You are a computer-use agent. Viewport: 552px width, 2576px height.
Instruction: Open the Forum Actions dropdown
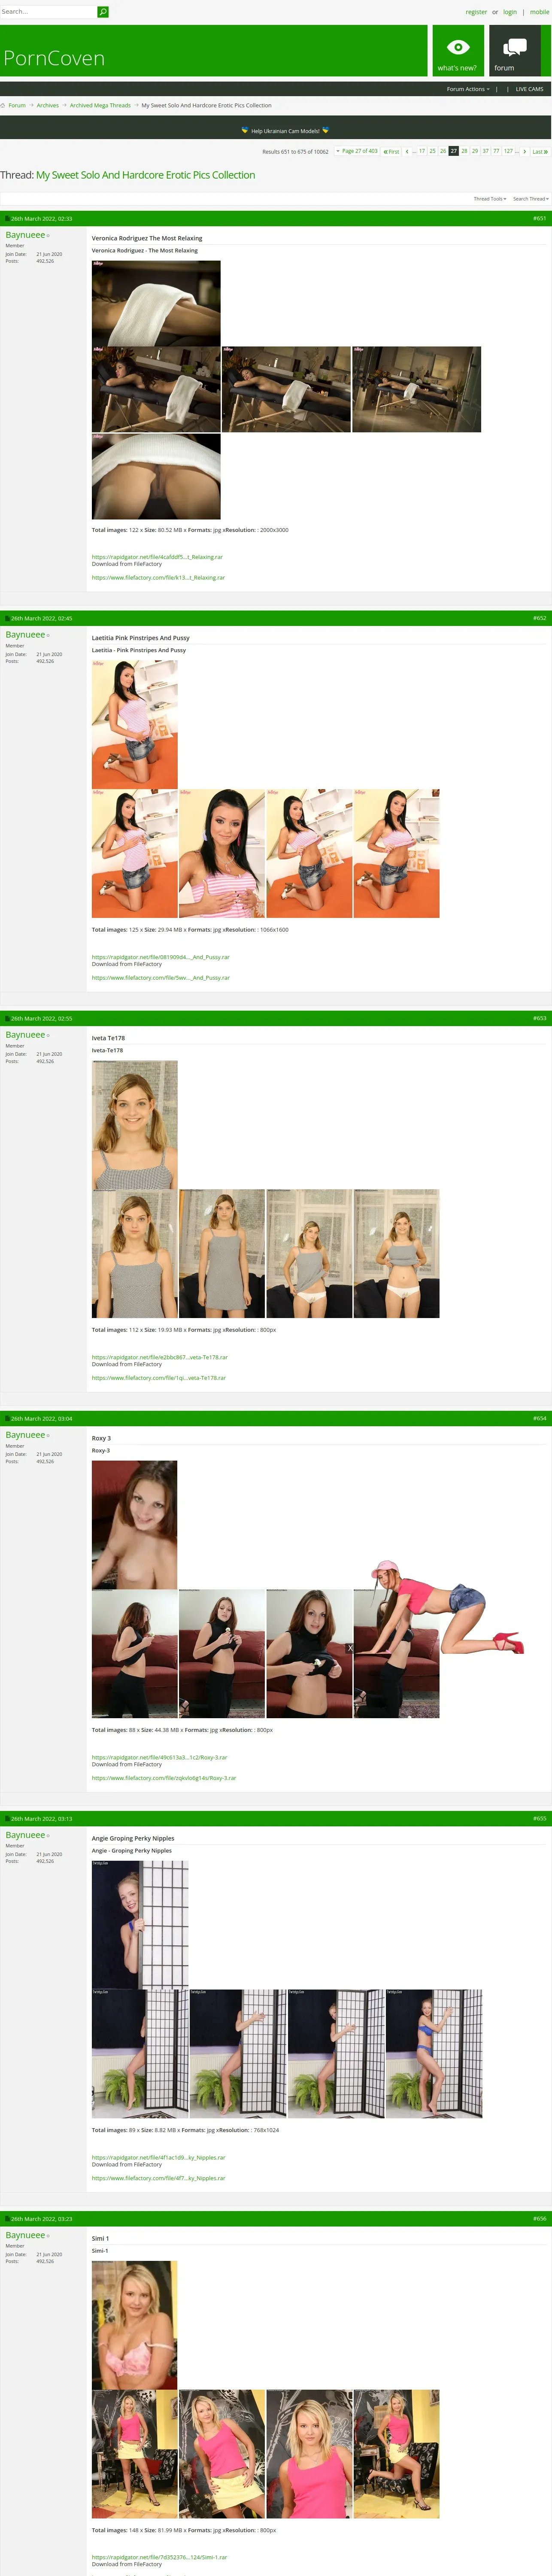point(468,89)
